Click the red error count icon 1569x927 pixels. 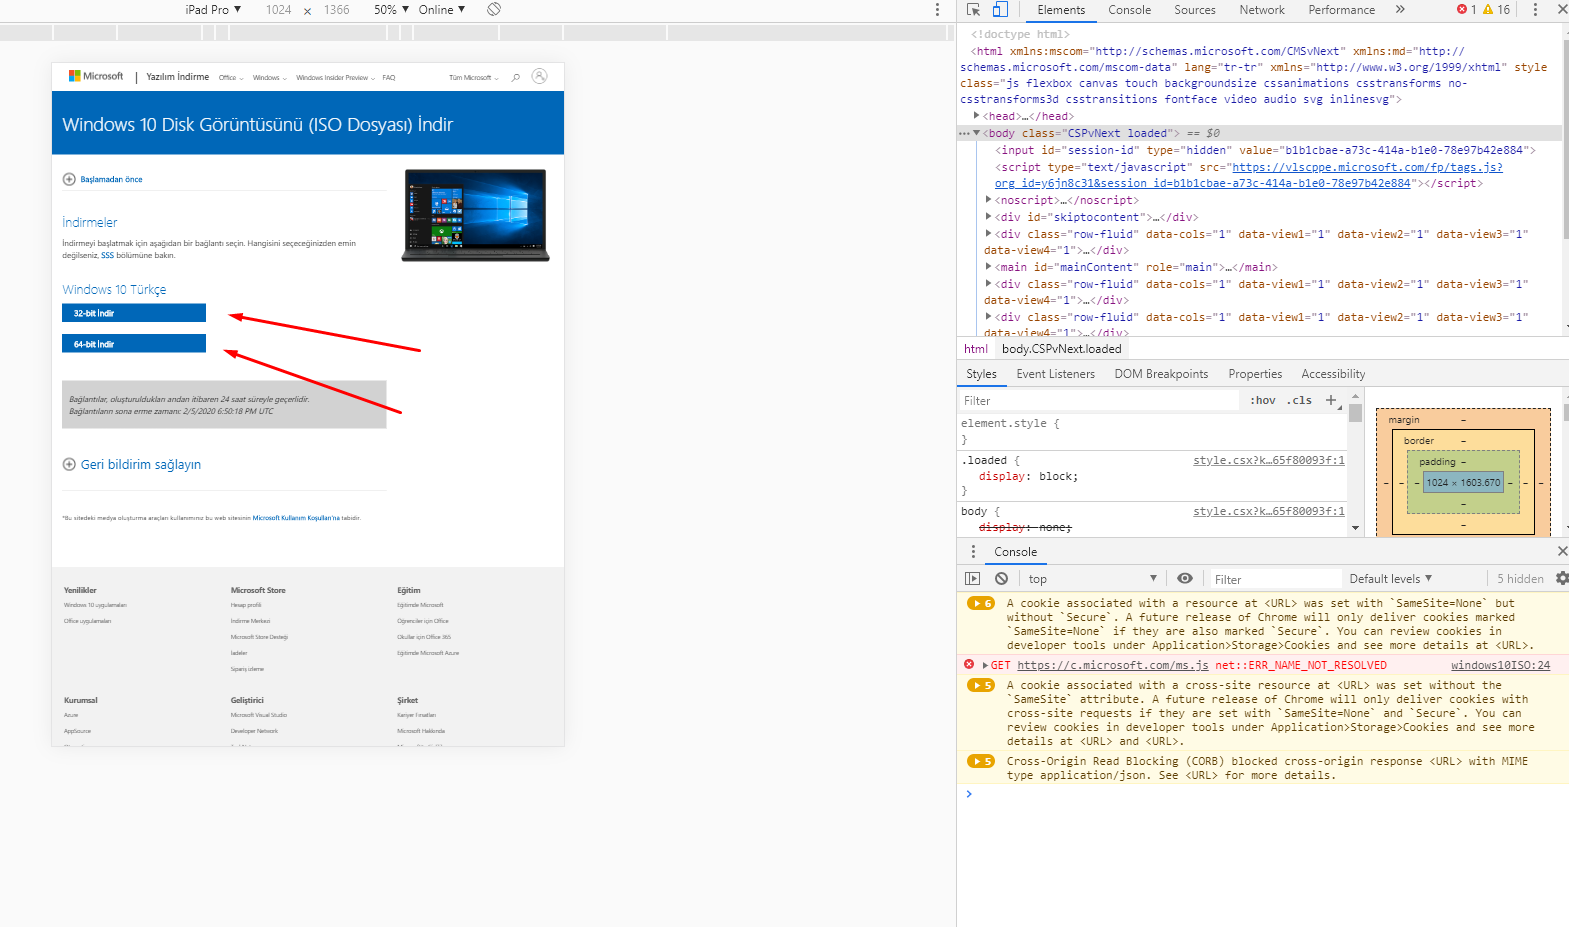[x=1467, y=9]
